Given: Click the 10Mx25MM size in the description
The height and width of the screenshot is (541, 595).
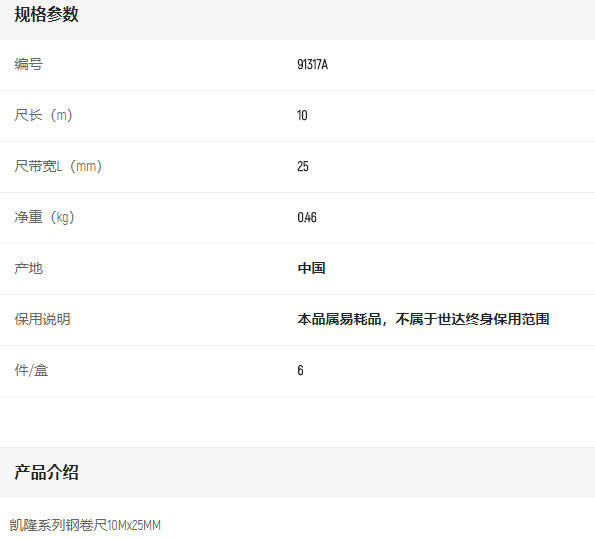Looking at the screenshot, I should [x=134, y=526].
